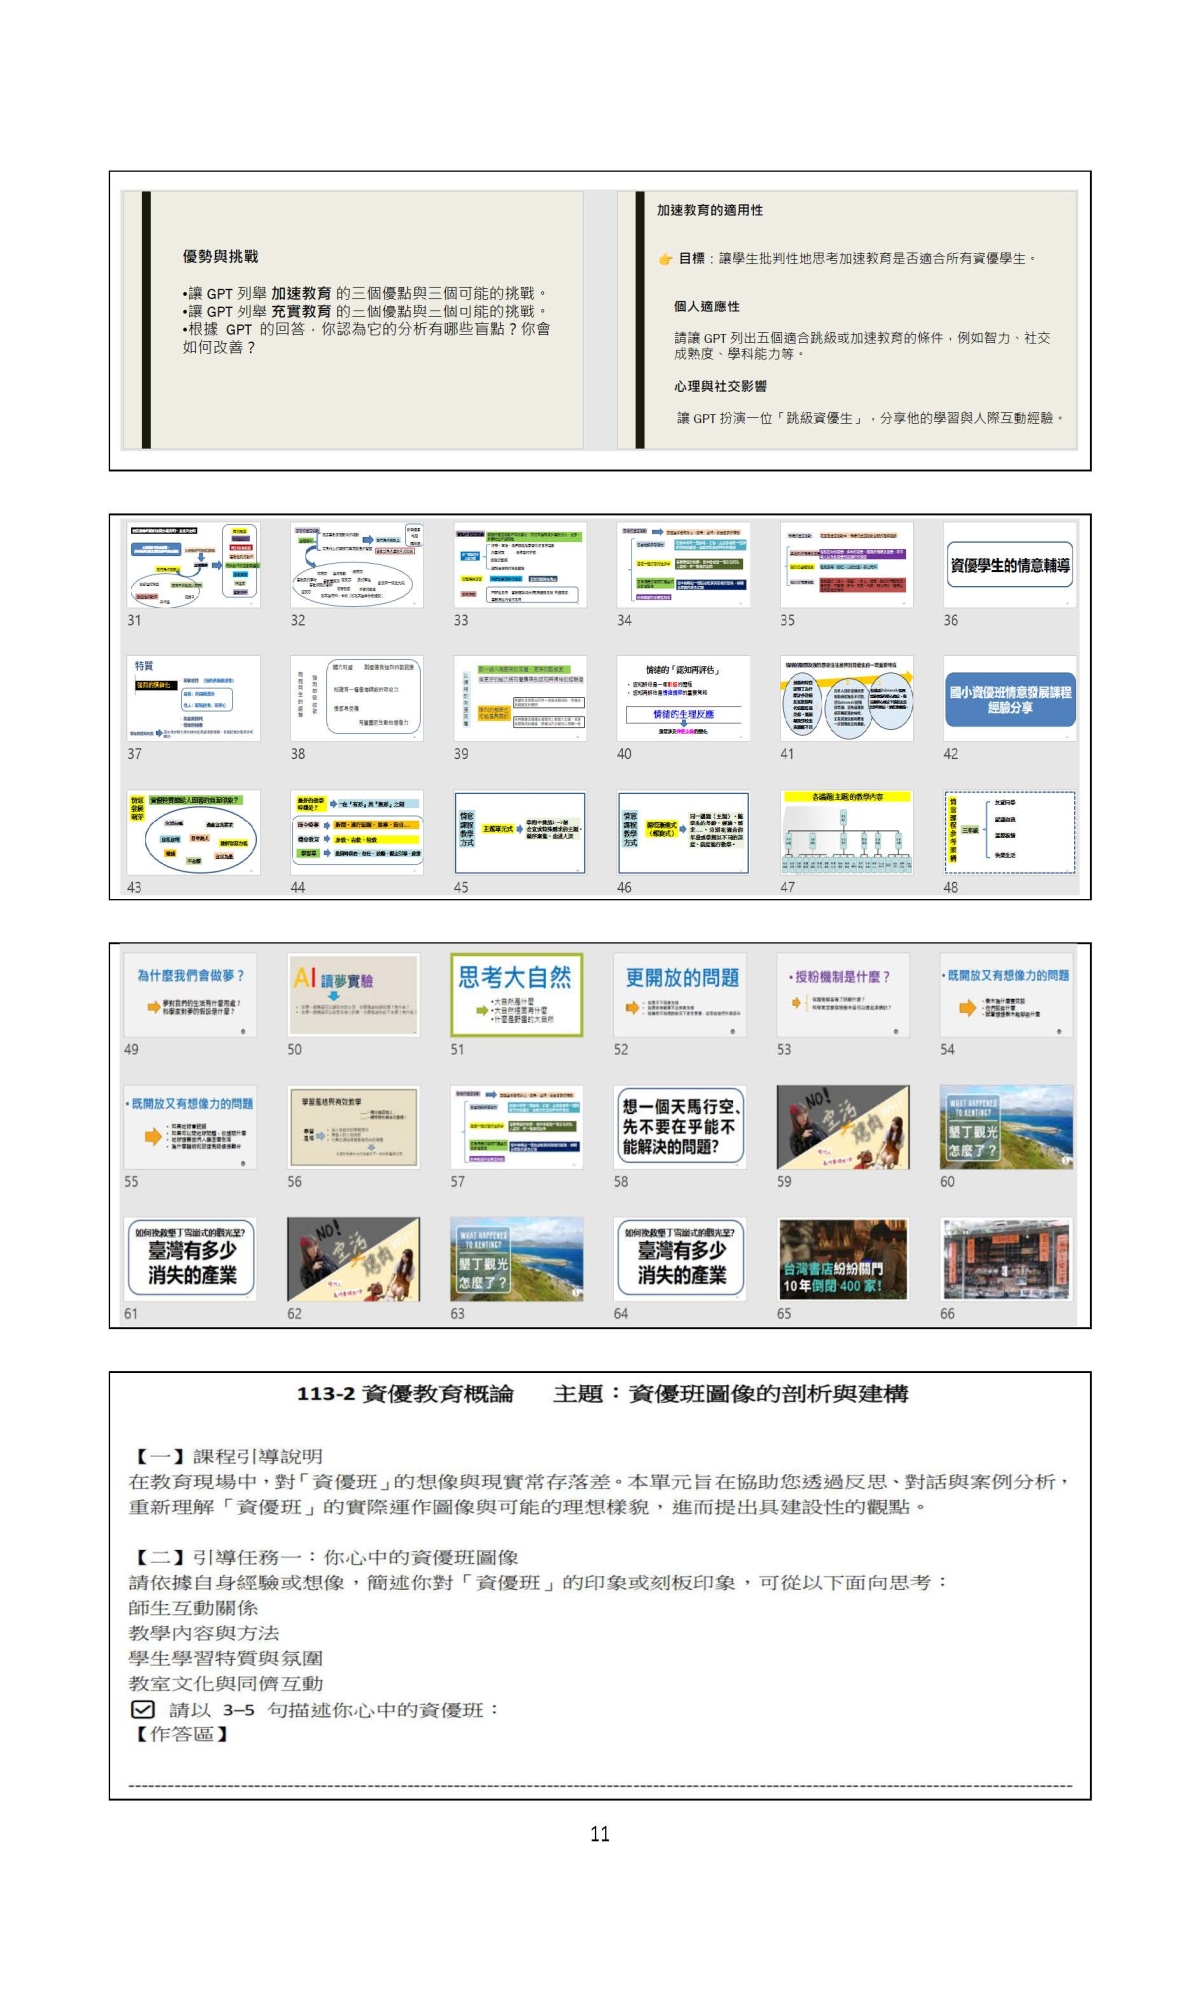Select slide 58 想一個天馬行空 thumbnail
The width and height of the screenshot is (1200, 1994).
tap(680, 1126)
